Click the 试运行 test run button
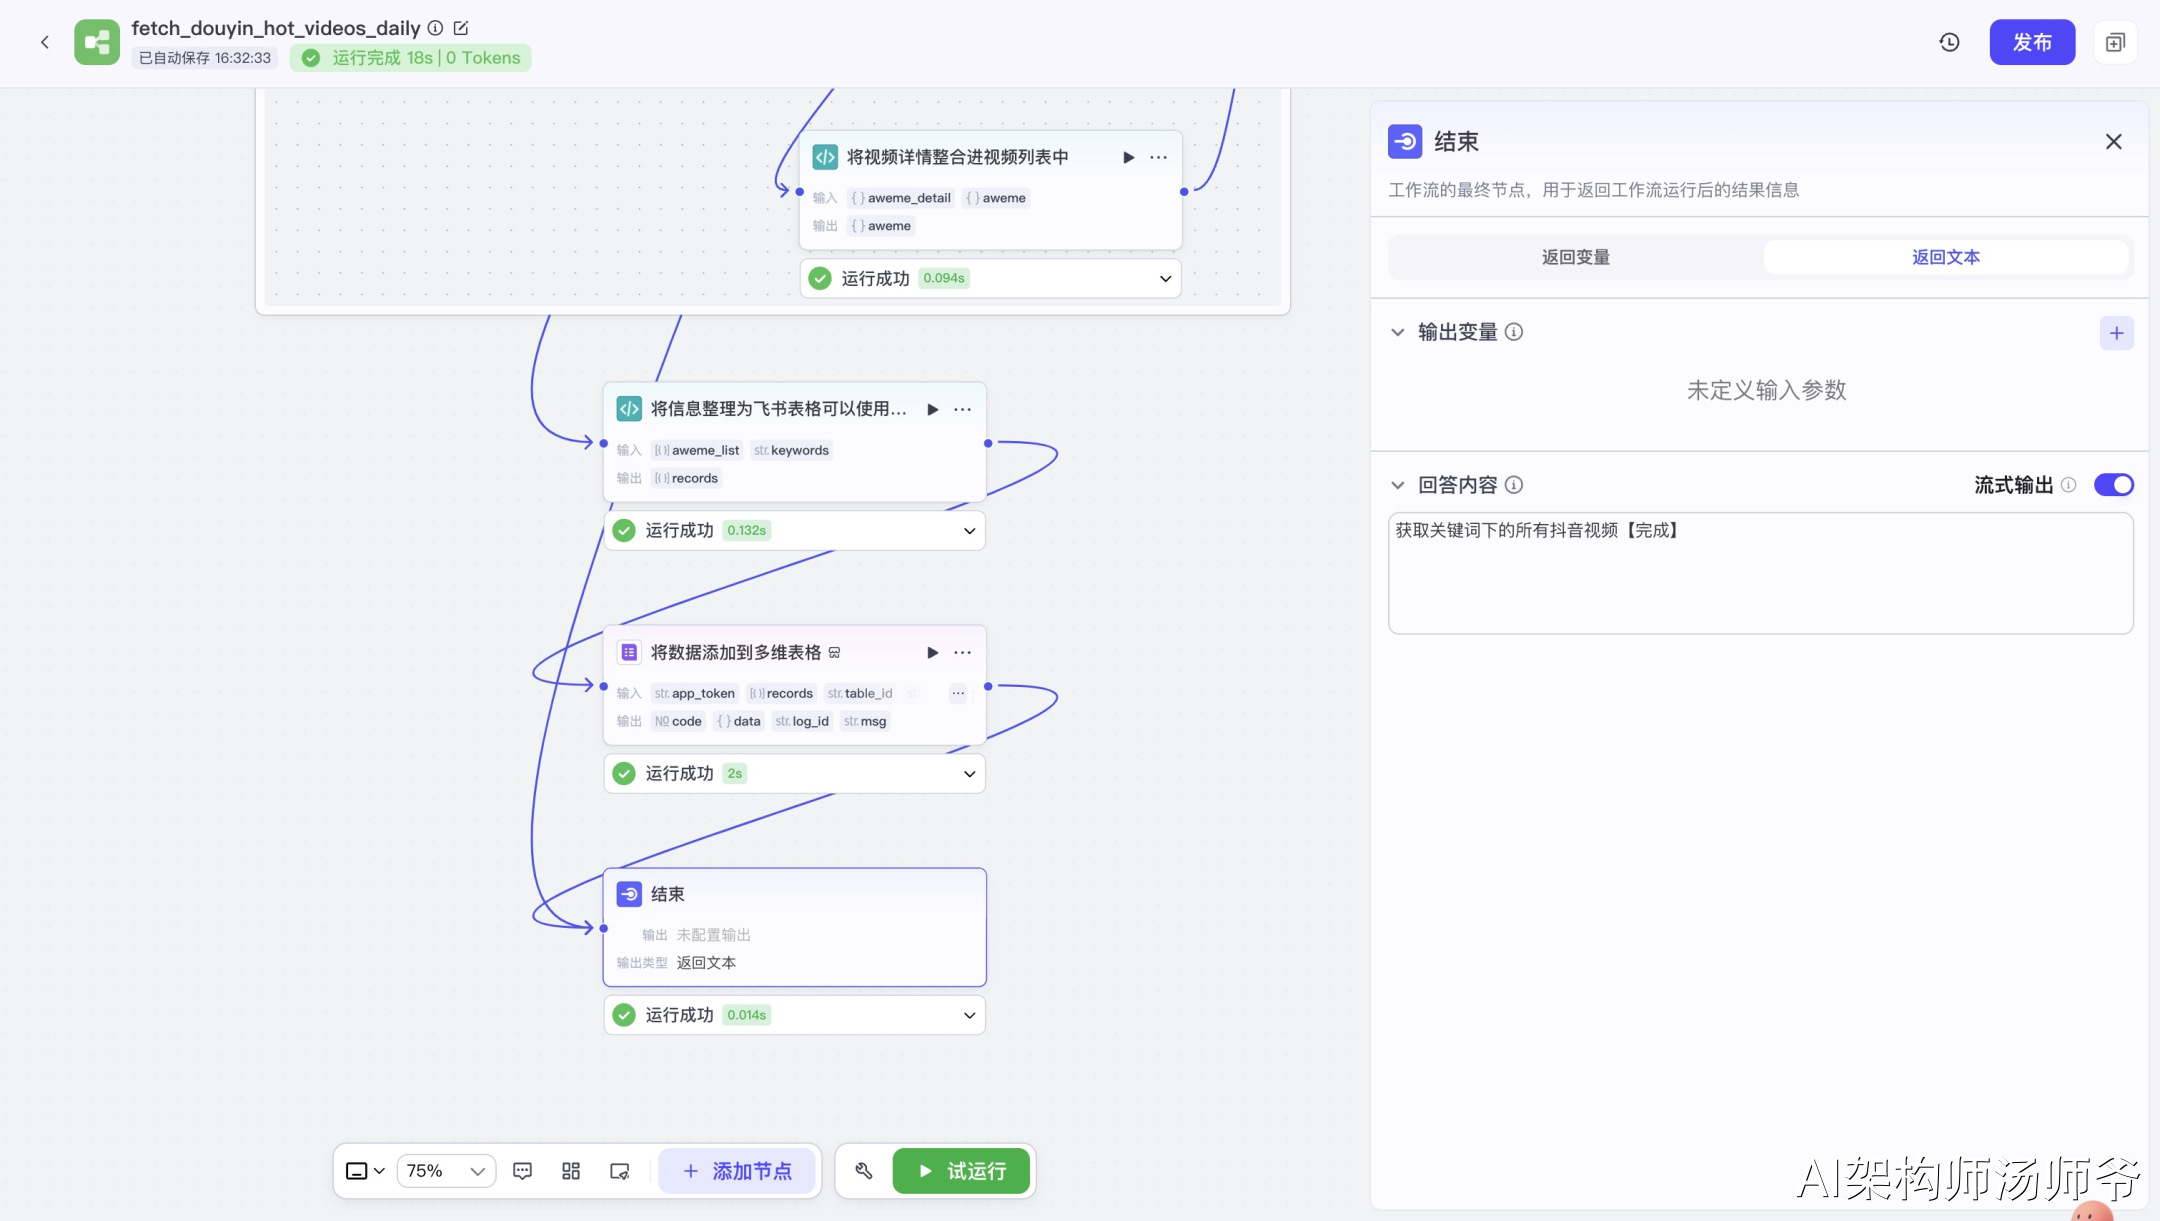 (x=961, y=1171)
